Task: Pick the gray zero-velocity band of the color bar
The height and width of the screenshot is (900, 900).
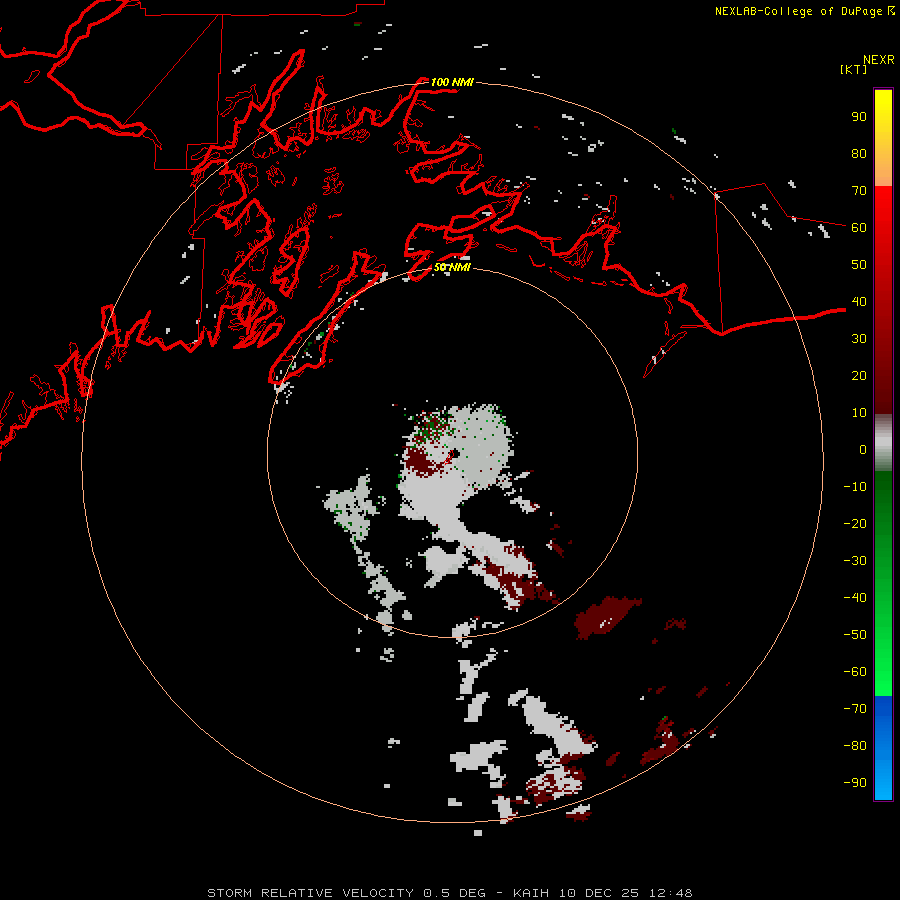Action: (883, 443)
